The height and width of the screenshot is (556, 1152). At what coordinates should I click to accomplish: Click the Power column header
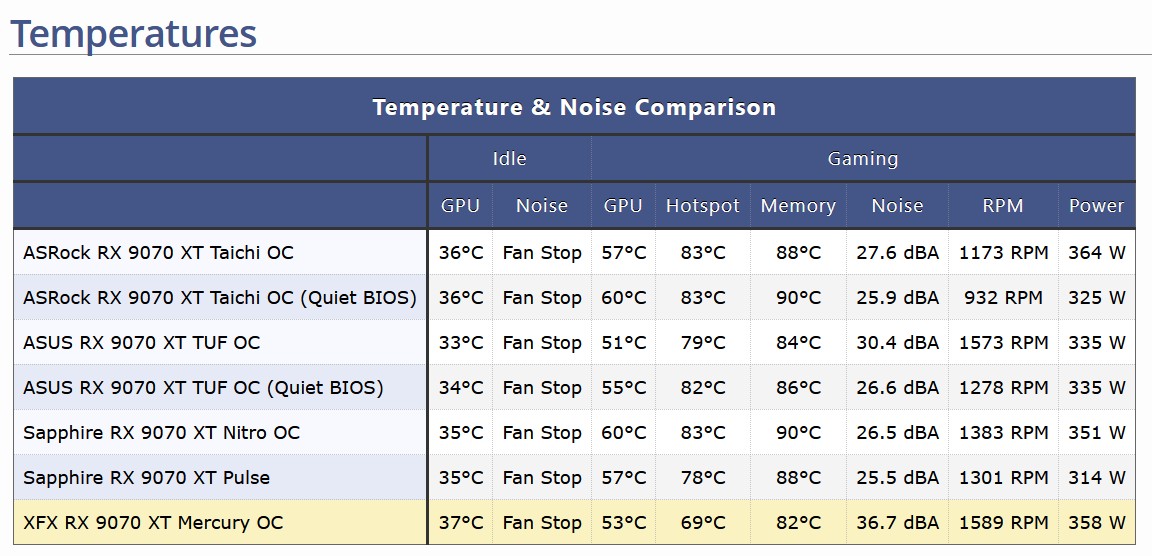(1096, 206)
